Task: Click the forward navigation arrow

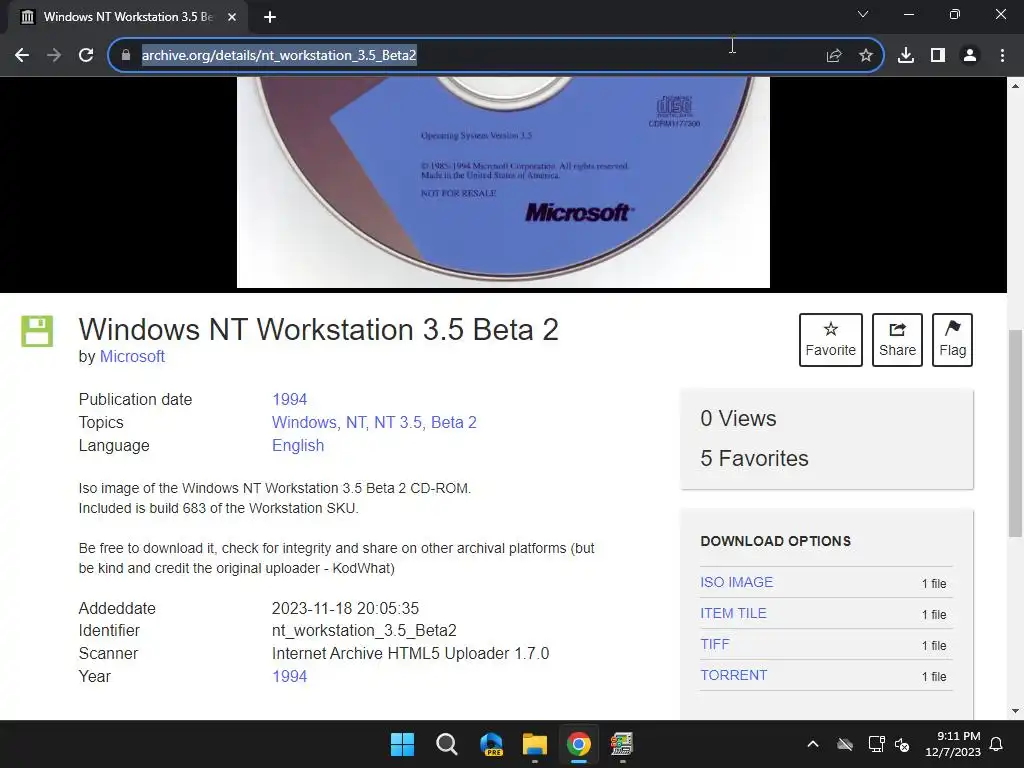Action: tap(54, 56)
